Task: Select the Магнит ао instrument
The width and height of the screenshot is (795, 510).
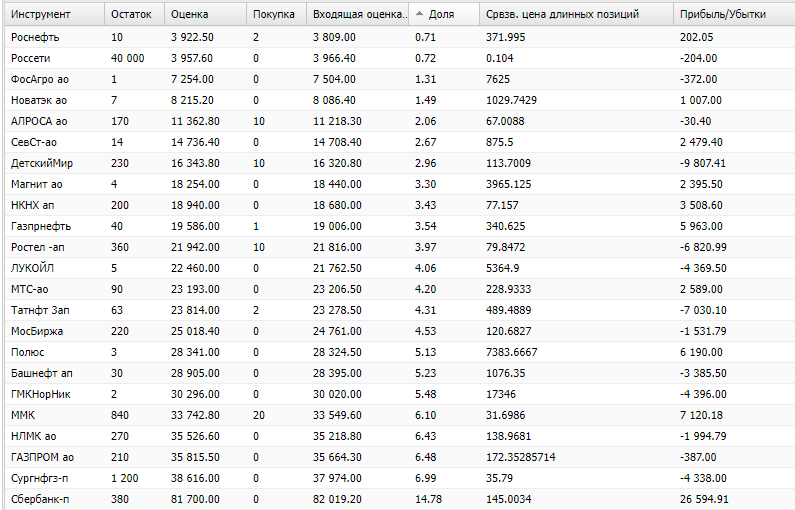Action: (x=37, y=185)
